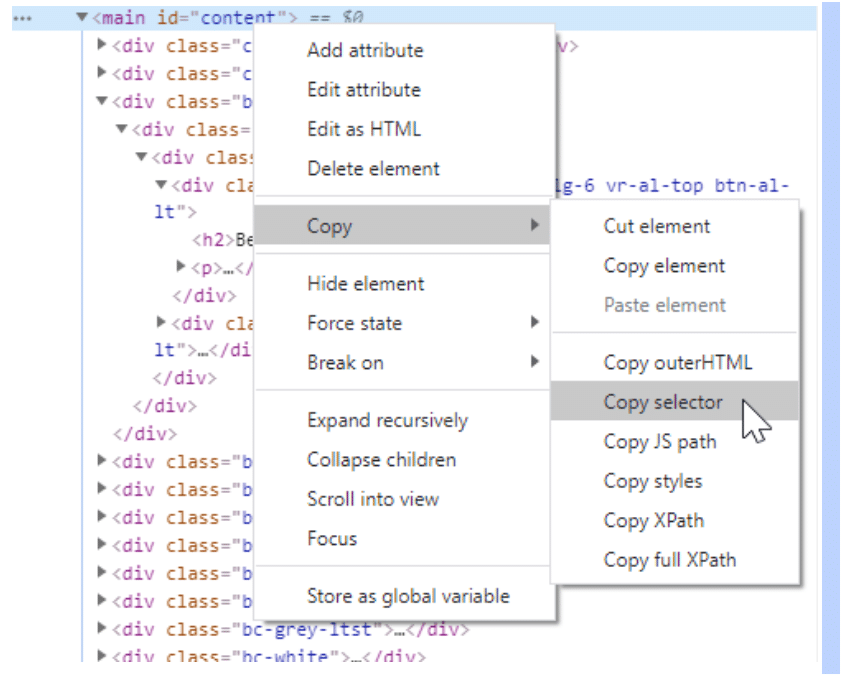Click Expand recursively option

coord(387,421)
